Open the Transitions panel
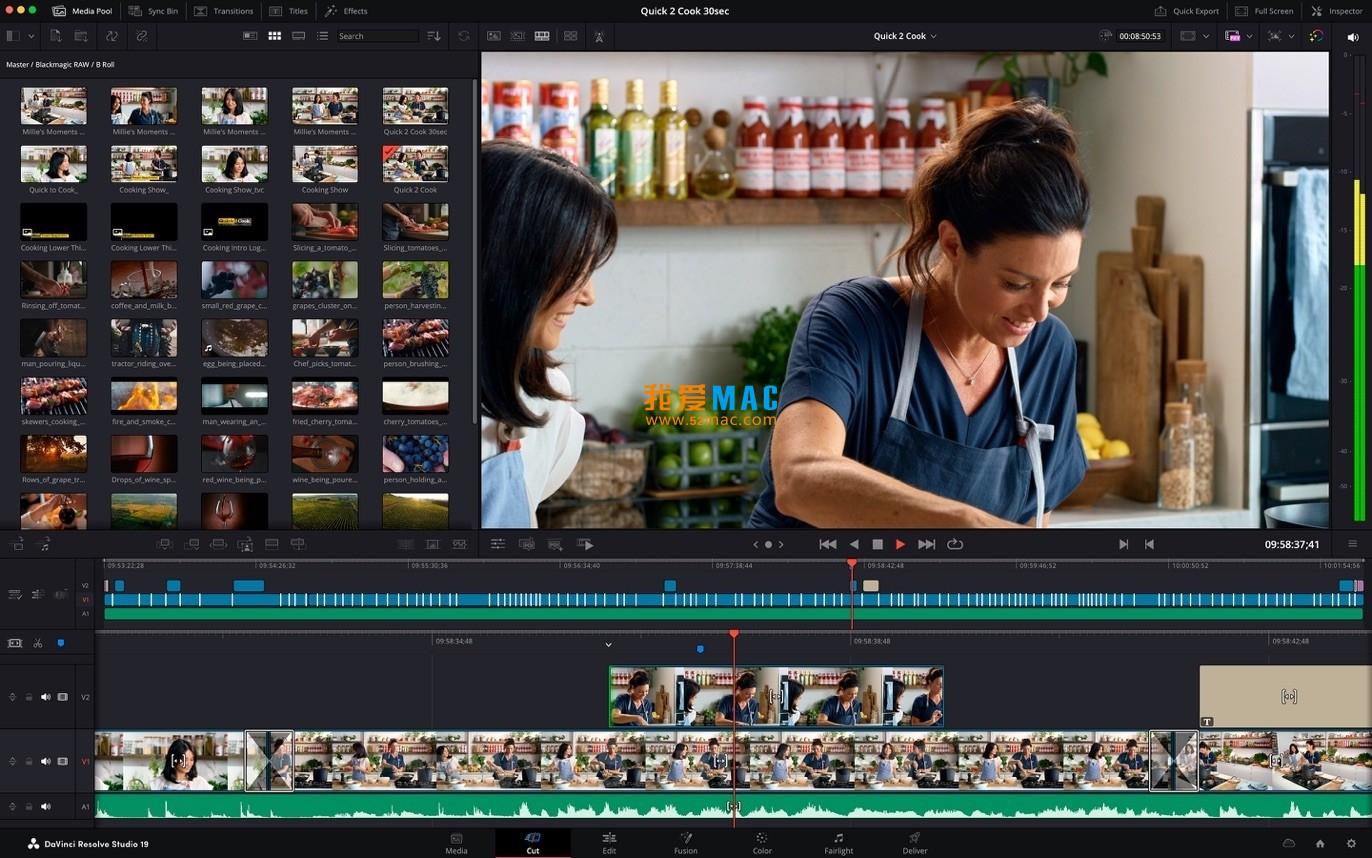The height and width of the screenshot is (858, 1372). [224, 11]
